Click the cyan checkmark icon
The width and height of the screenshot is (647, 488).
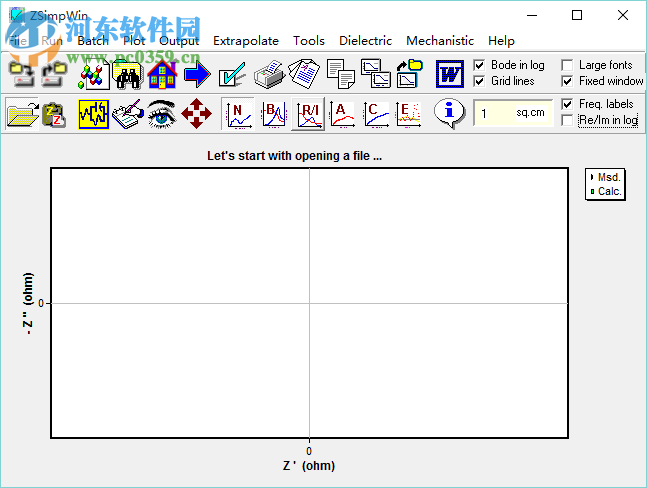(232, 74)
